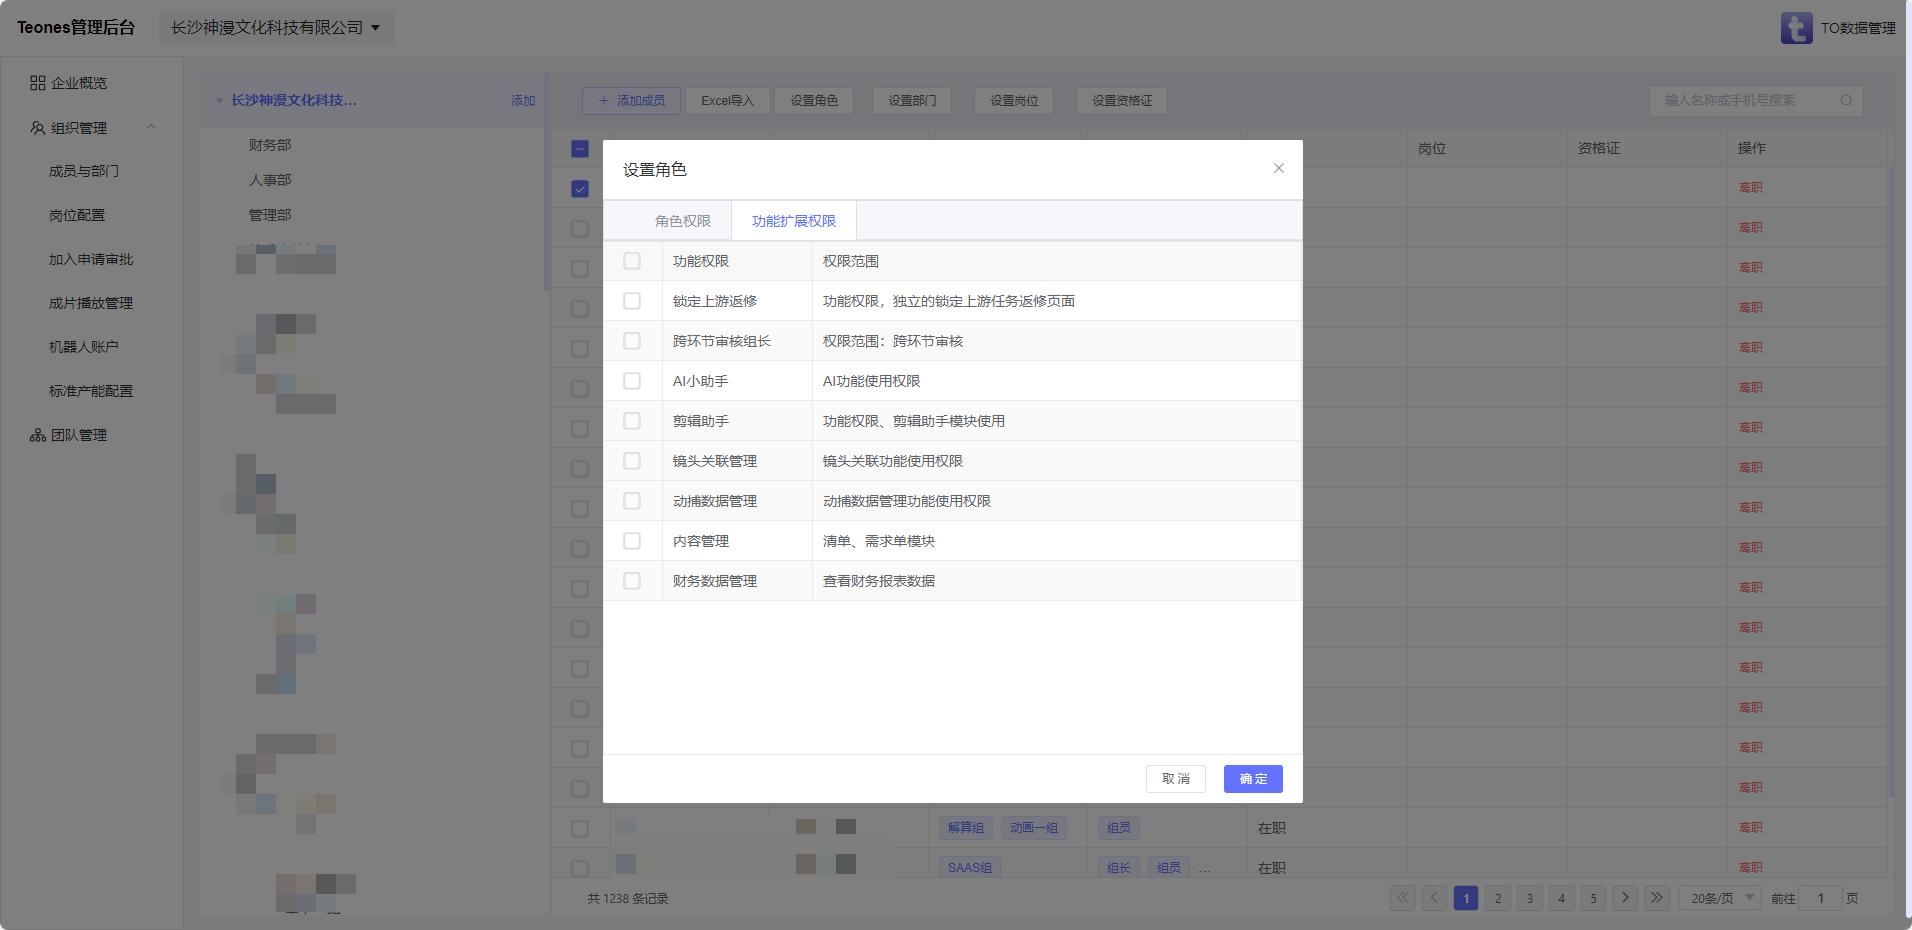Click the page number jump input field
The height and width of the screenshot is (930, 1912).
[1820, 898]
